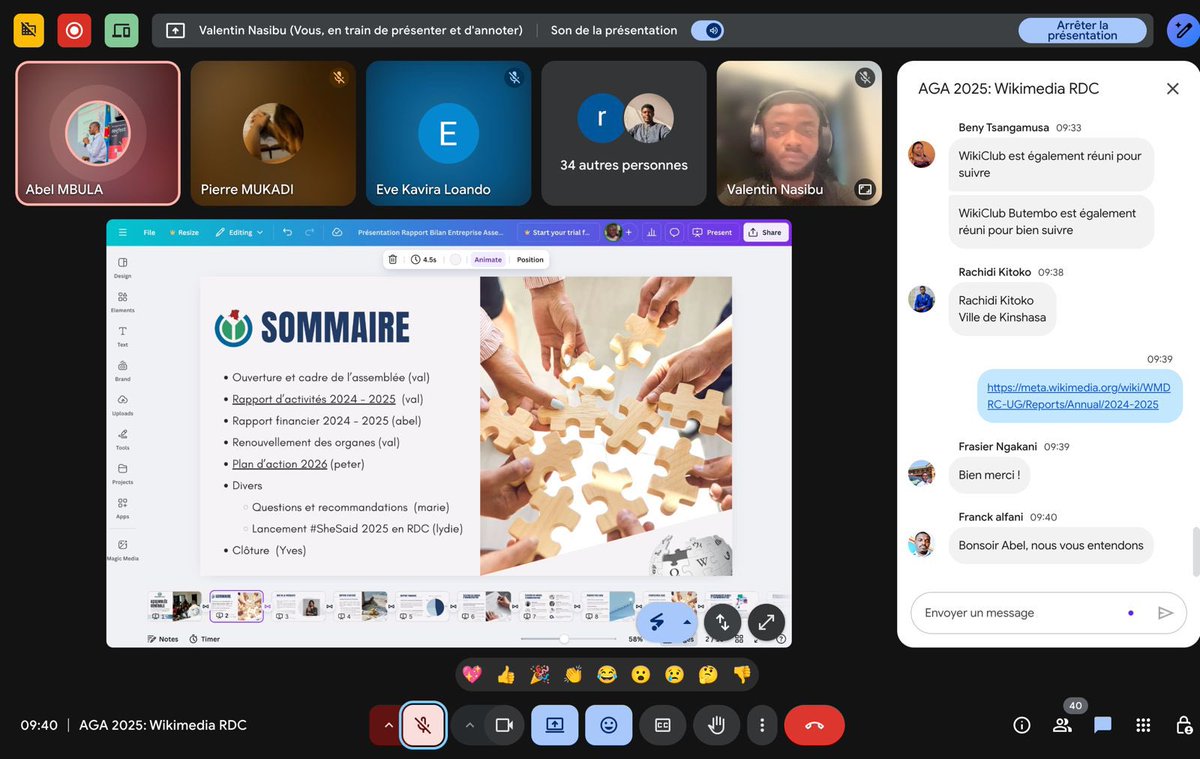Open the Design tab in Canva sidebar
The image size is (1200, 759).
click(122, 267)
